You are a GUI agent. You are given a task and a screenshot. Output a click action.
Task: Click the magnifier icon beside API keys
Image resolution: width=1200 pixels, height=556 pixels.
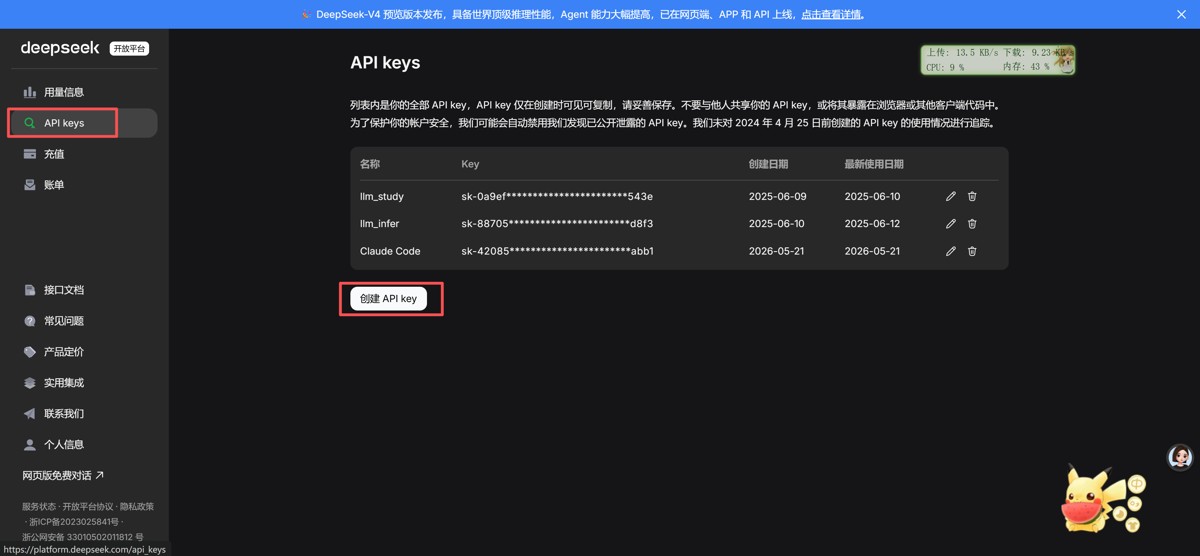pos(30,123)
